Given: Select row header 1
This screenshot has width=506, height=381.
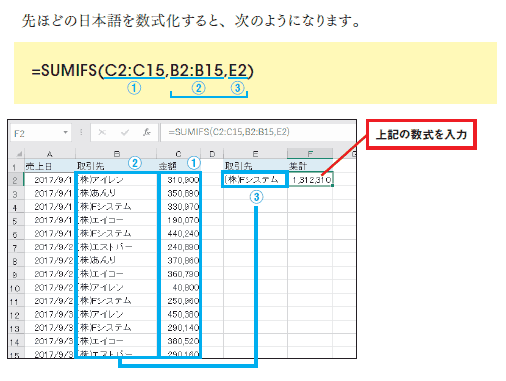Looking at the screenshot, I should click(x=15, y=166).
